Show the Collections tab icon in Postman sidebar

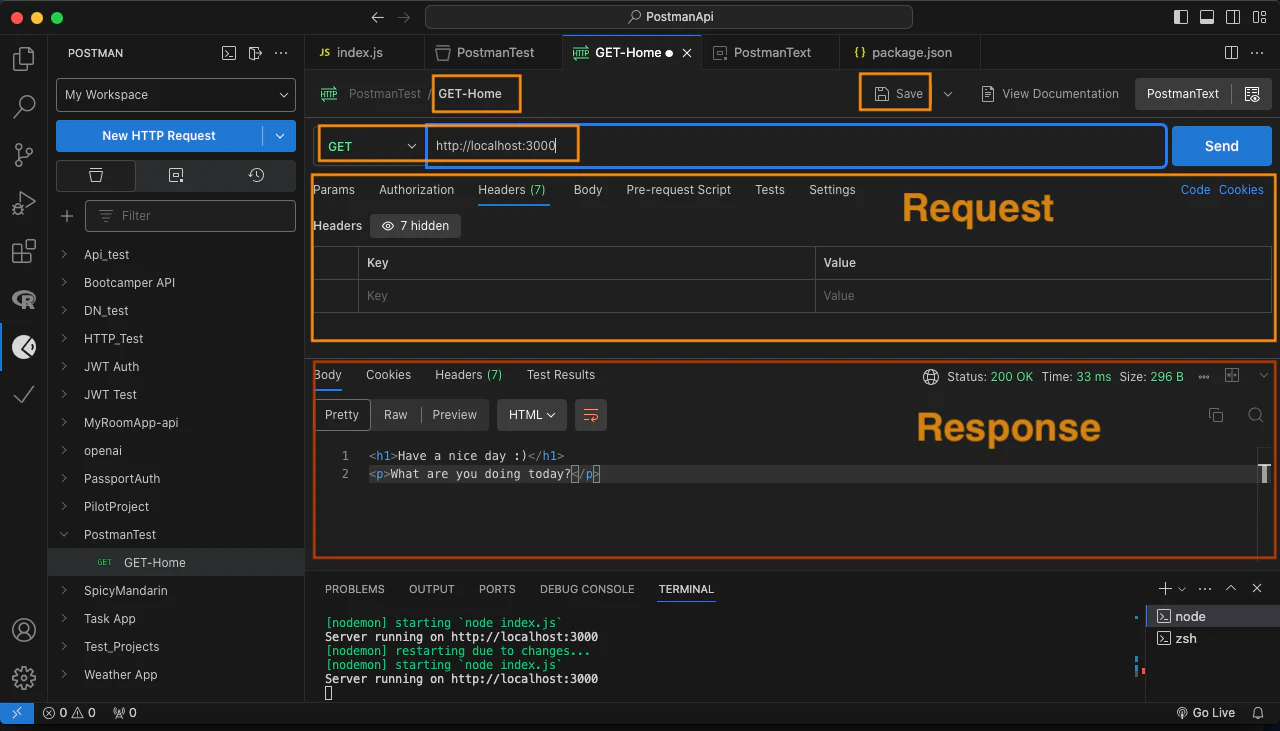(96, 175)
